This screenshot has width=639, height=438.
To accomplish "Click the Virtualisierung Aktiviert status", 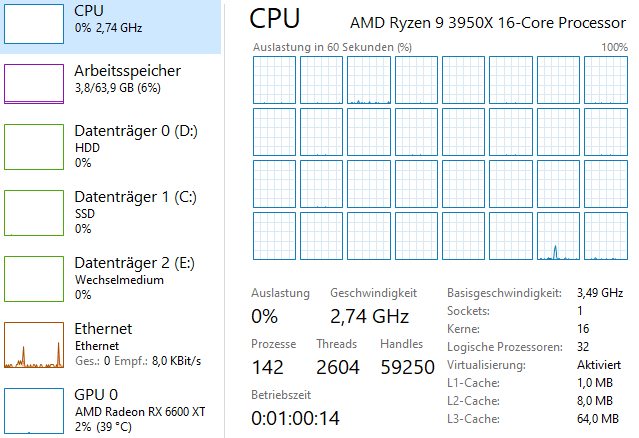I will (x=599, y=365).
